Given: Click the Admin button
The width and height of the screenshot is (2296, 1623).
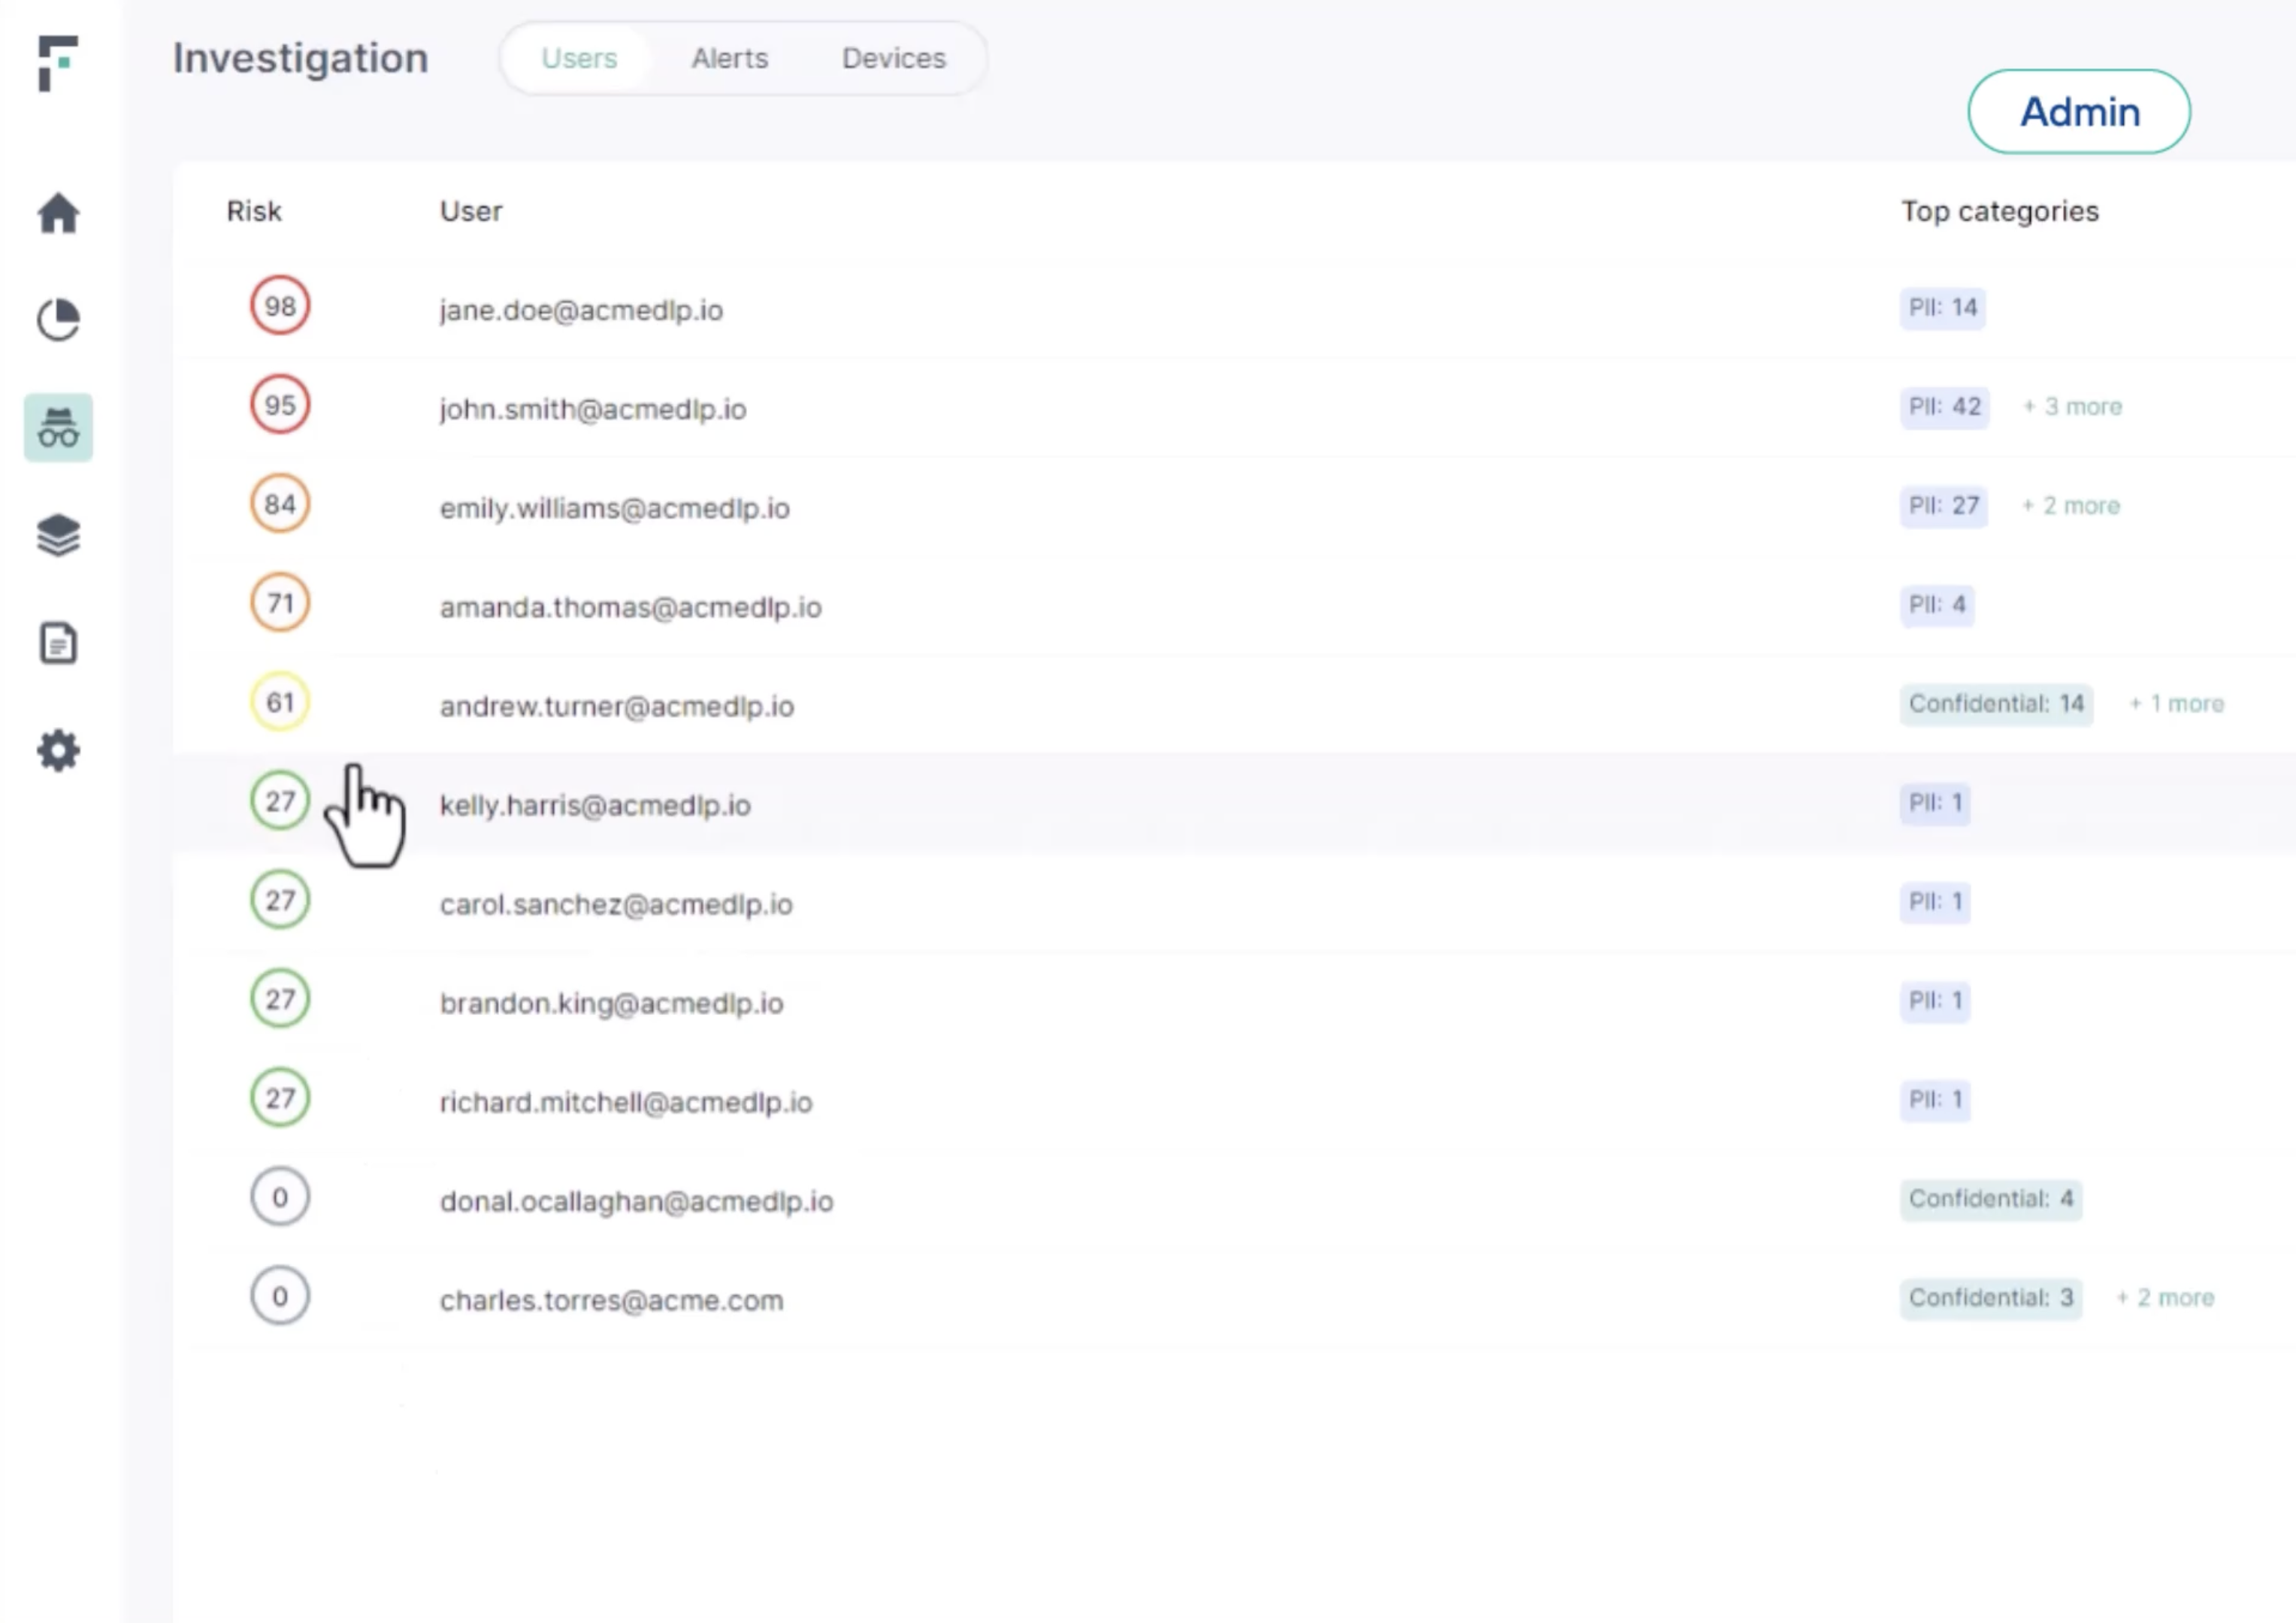Looking at the screenshot, I should pyautogui.click(x=2078, y=112).
